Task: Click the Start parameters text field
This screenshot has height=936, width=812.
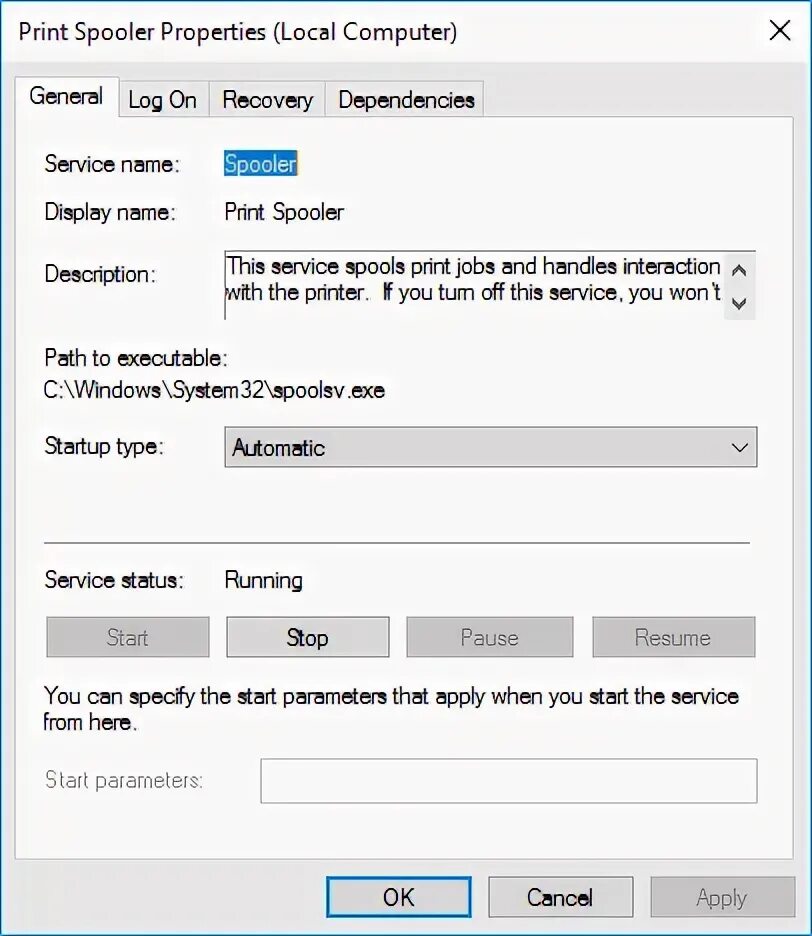Action: [x=509, y=781]
